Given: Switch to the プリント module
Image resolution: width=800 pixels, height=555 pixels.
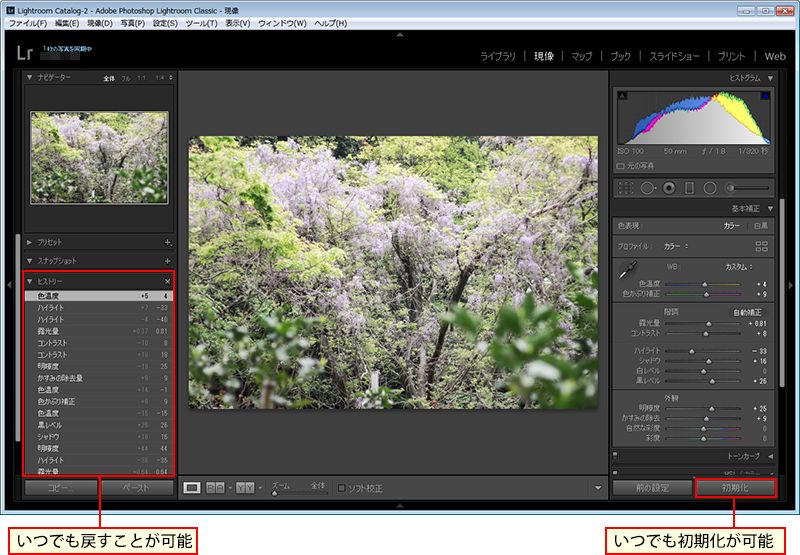Looking at the screenshot, I should [x=731, y=56].
